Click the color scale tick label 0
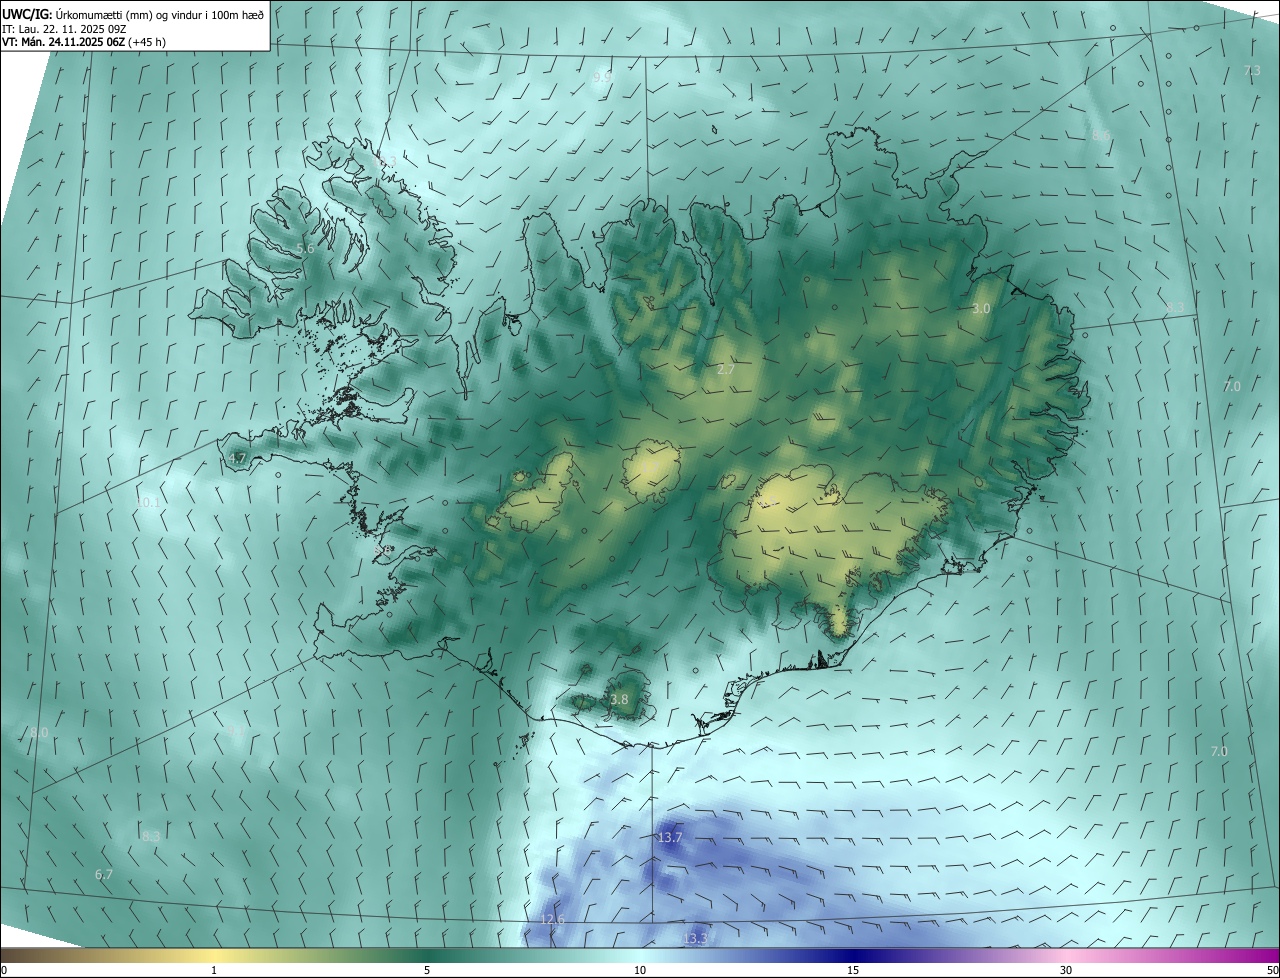This screenshot has height=978, width=1280. (x=3, y=971)
